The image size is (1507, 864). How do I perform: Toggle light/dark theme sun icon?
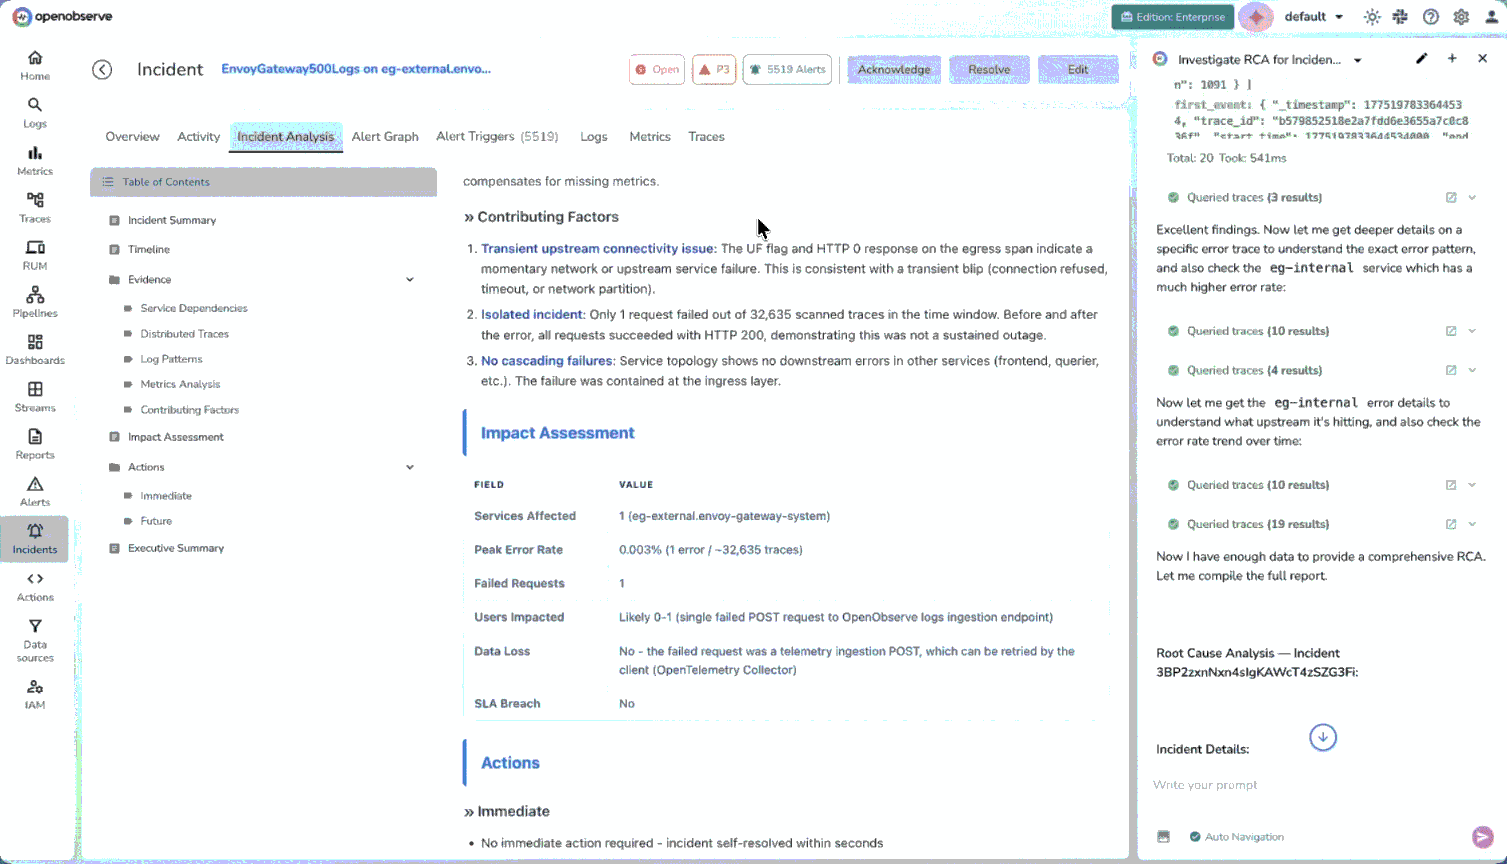click(x=1372, y=17)
